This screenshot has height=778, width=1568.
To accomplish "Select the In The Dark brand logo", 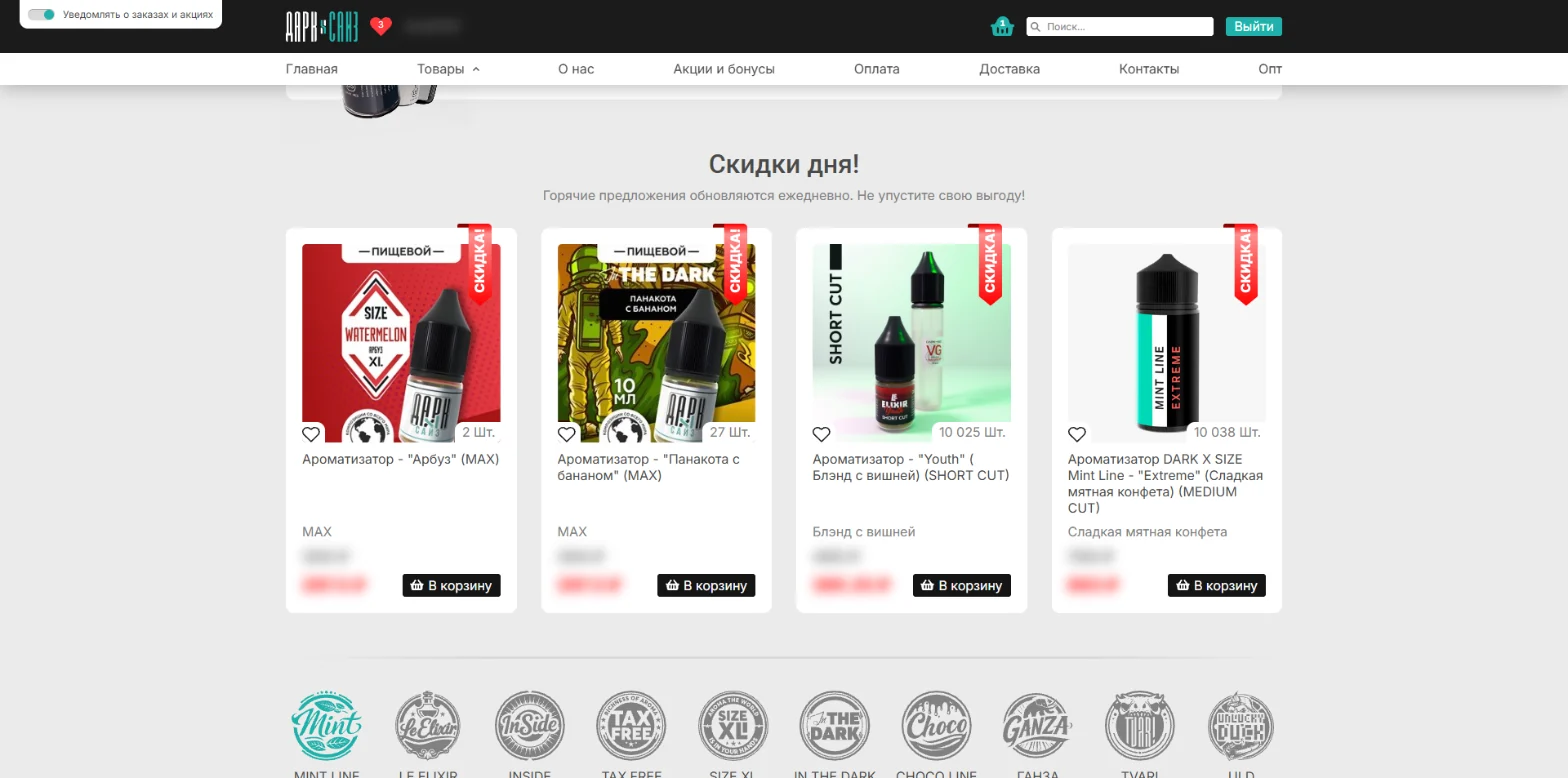I will [835, 727].
